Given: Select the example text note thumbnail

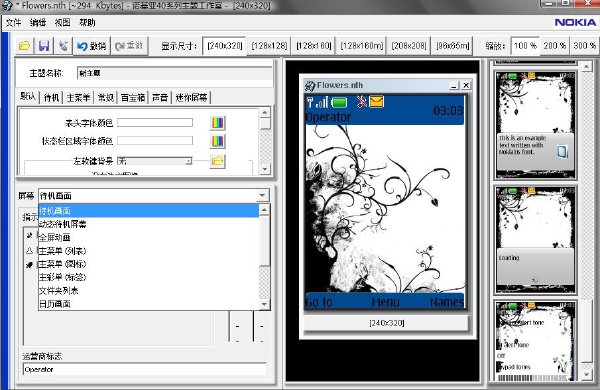Looking at the screenshot, I should pyautogui.click(x=535, y=125).
